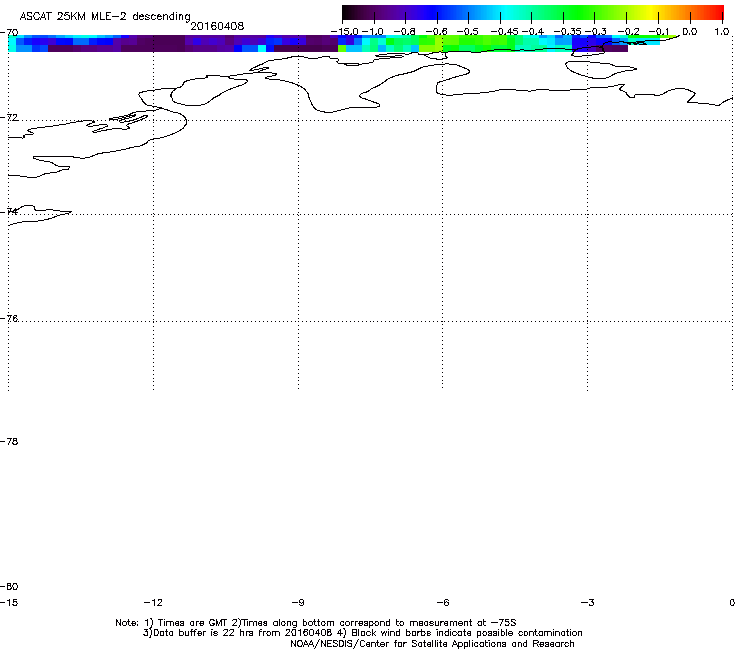This screenshot has height=650, width=740.
Task: Pick the red end of the color bar
Action: coord(715,12)
